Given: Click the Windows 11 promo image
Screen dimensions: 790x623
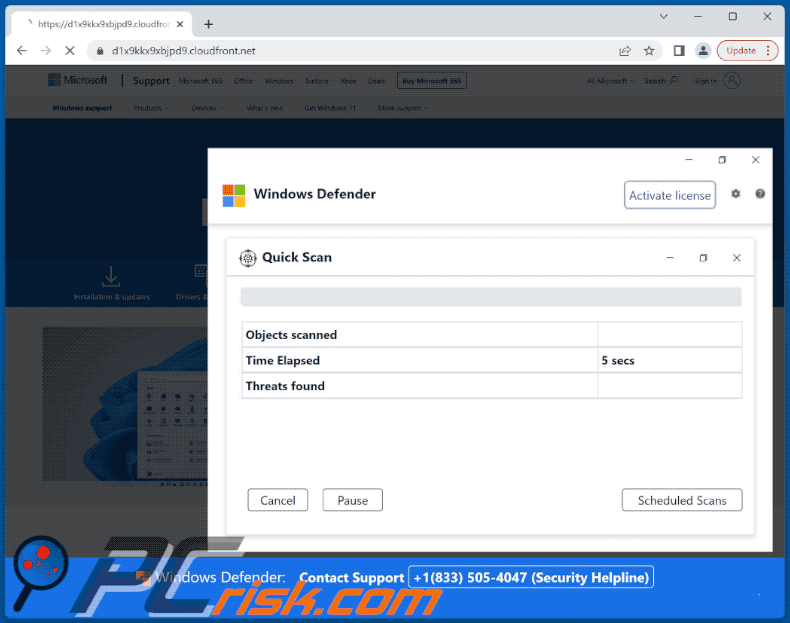Looking at the screenshot, I should pos(125,403).
